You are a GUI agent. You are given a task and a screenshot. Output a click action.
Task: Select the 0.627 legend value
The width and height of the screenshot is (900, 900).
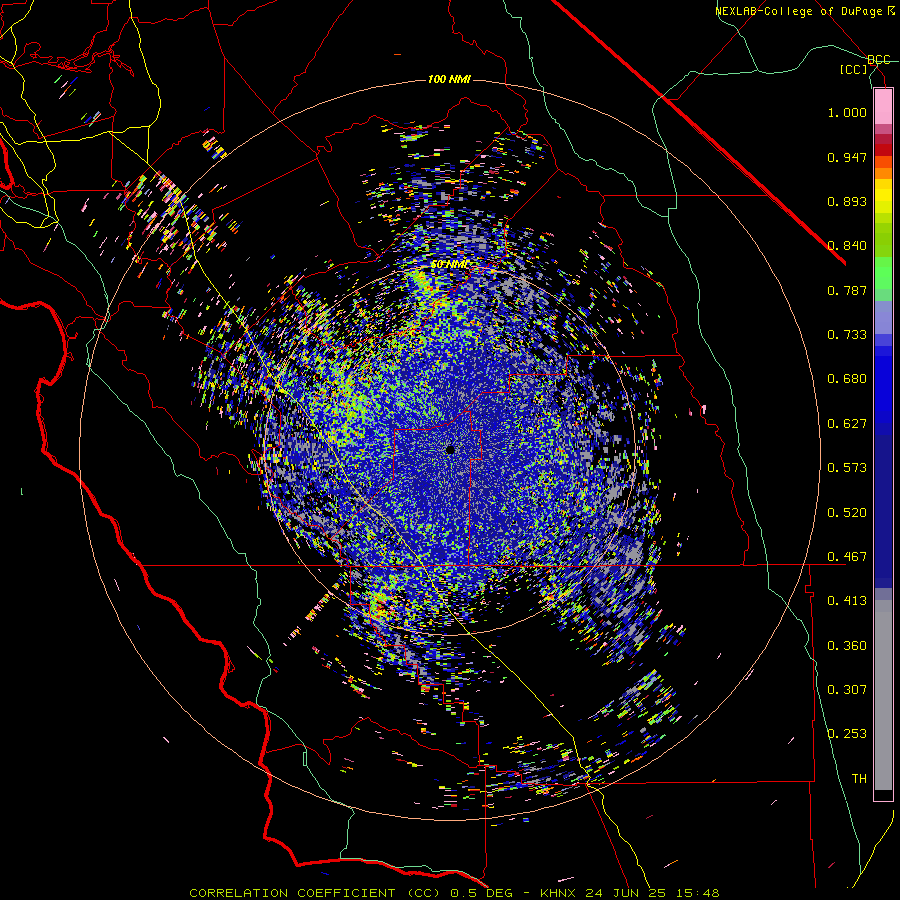pyautogui.click(x=847, y=424)
